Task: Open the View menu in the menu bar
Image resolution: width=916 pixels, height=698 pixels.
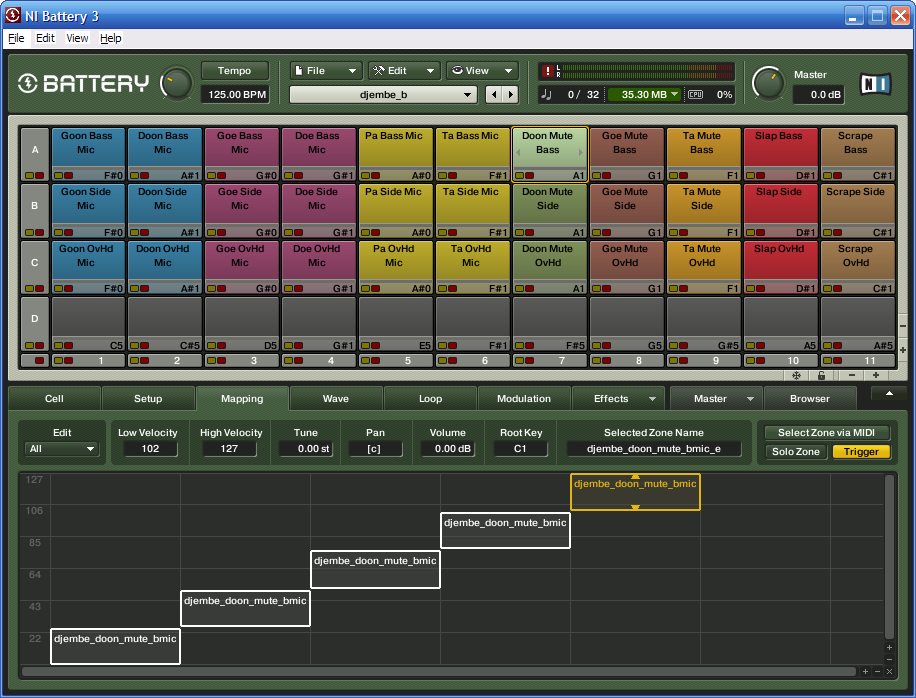Action: tap(77, 39)
